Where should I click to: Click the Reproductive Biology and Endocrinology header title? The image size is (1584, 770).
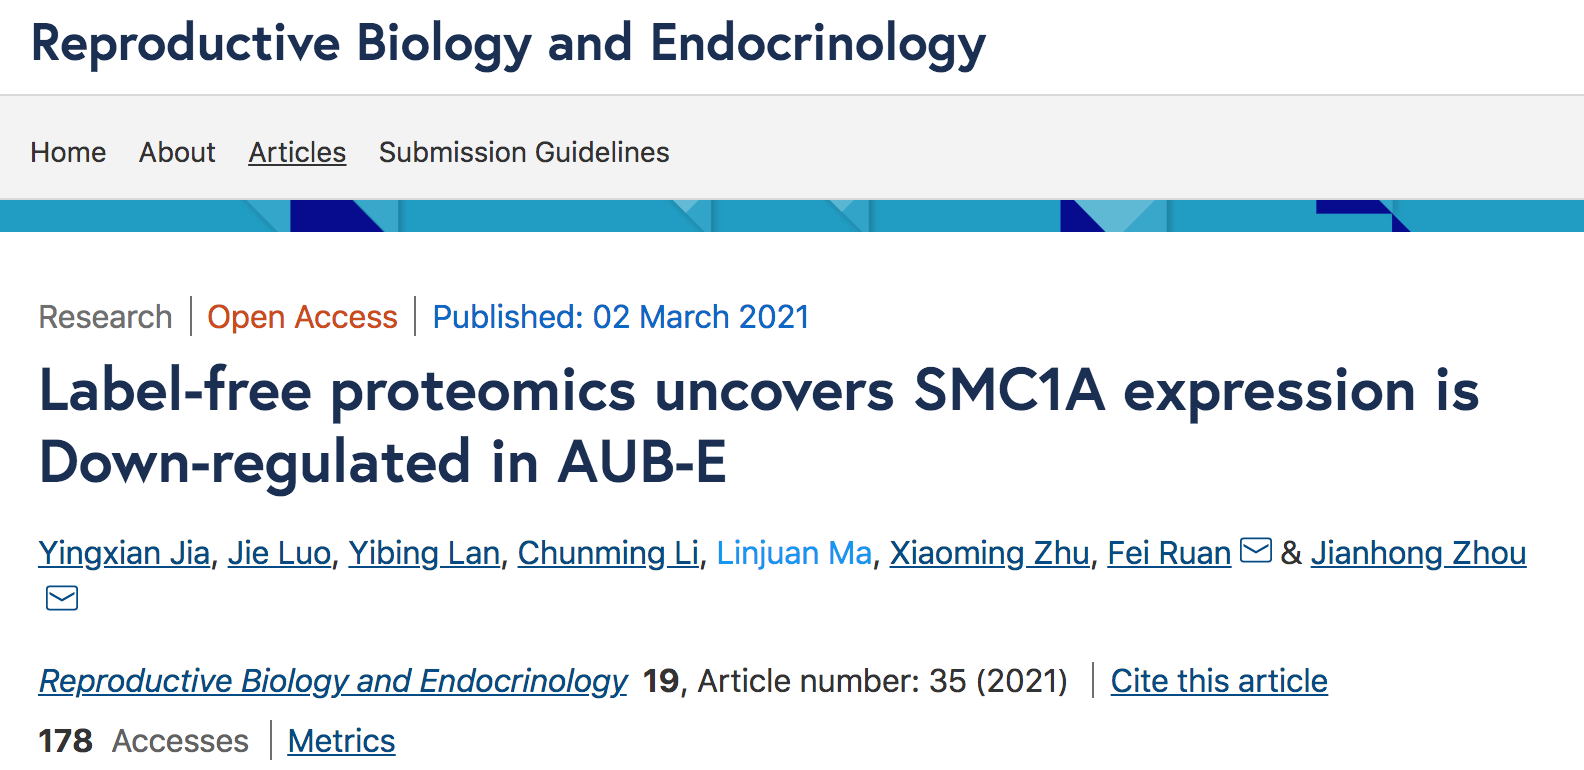pyautogui.click(x=508, y=45)
